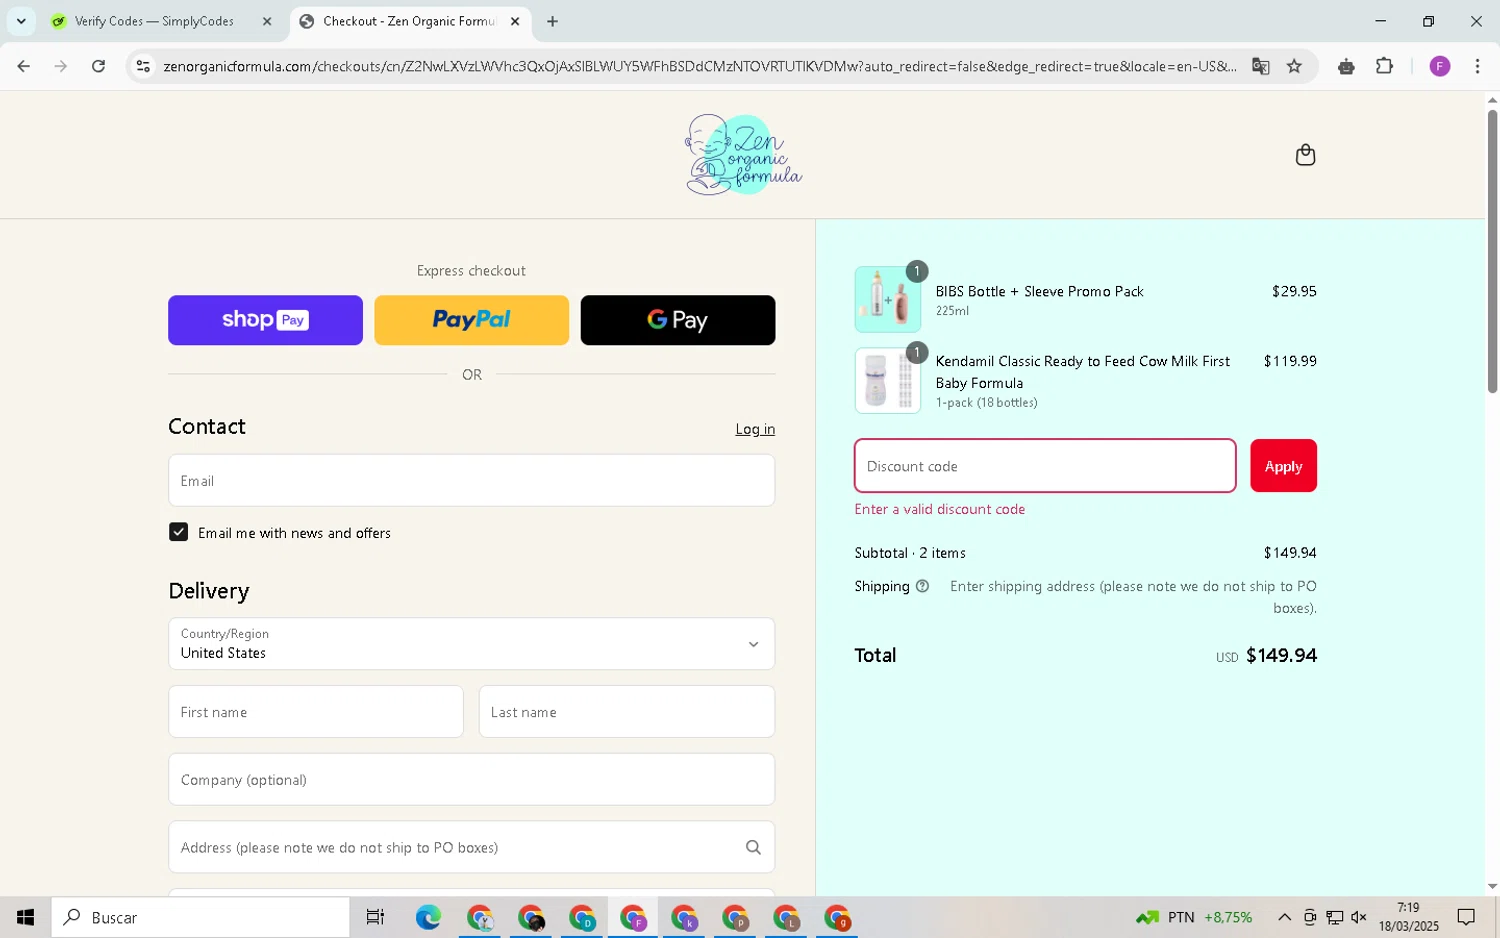
Task: Open the Chrome profile avatar
Action: pos(1439,66)
